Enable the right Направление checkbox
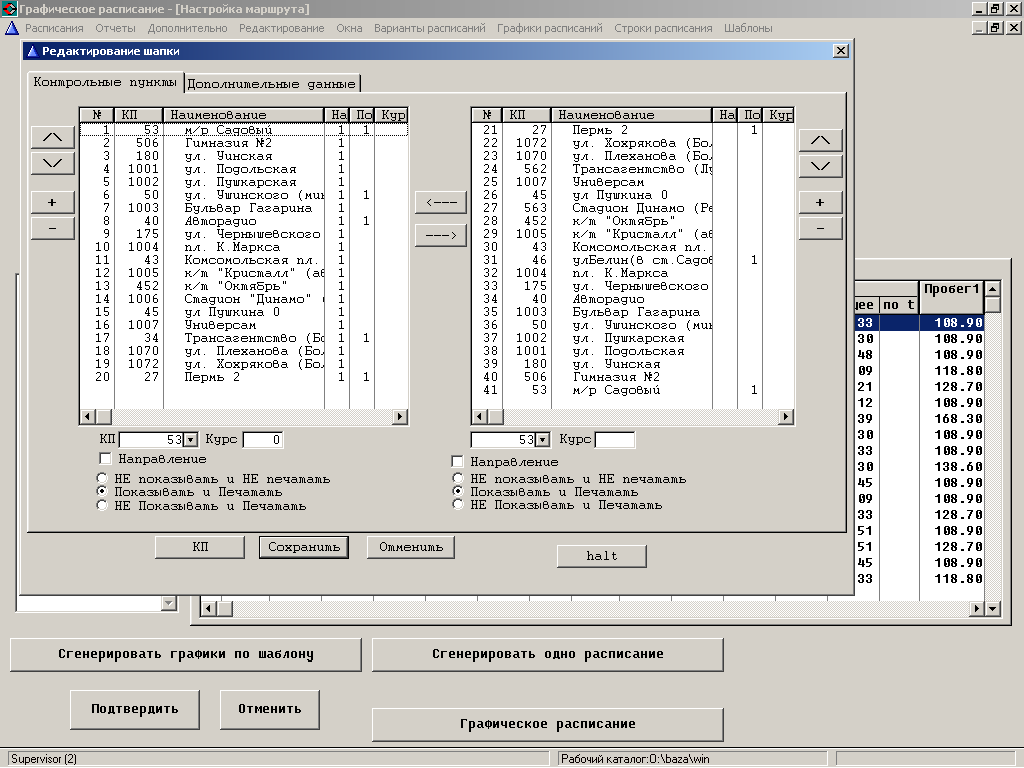Image resolution: width=1024 pixels, height=768 pixels. (x=458, y=462)
